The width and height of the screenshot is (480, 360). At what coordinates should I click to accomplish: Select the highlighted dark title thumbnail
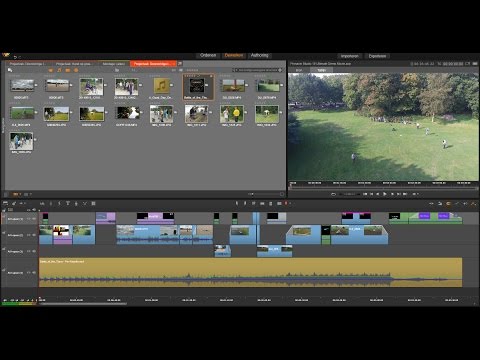coord(197,86)
